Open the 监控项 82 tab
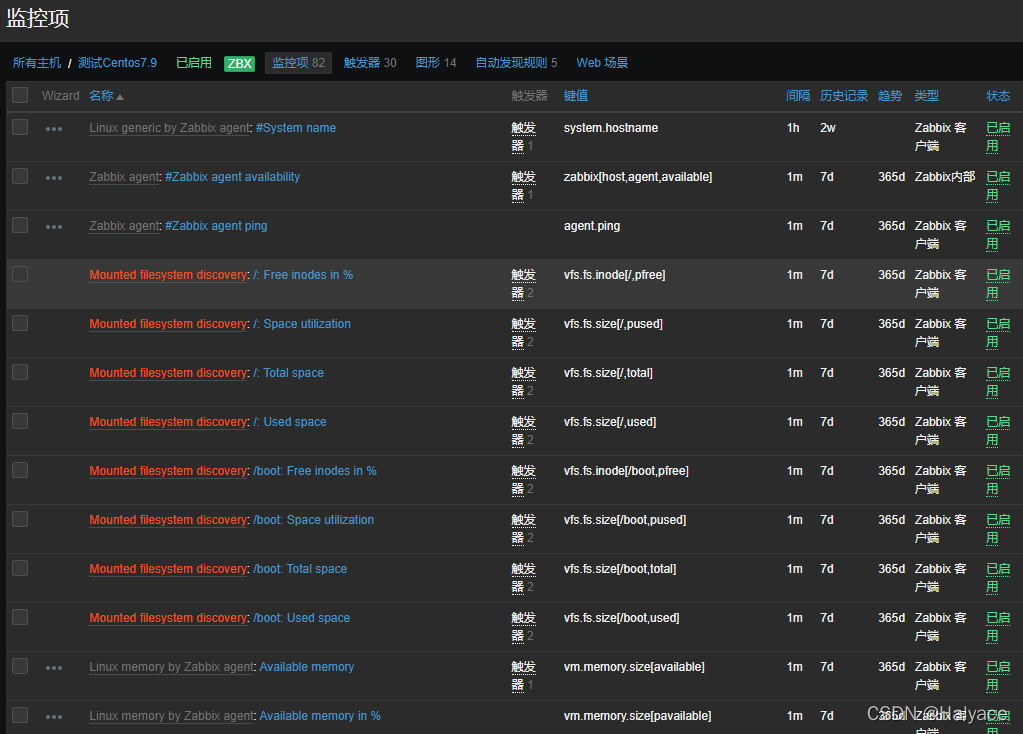This screenshot has height=734, width=1023. [298, 63]
